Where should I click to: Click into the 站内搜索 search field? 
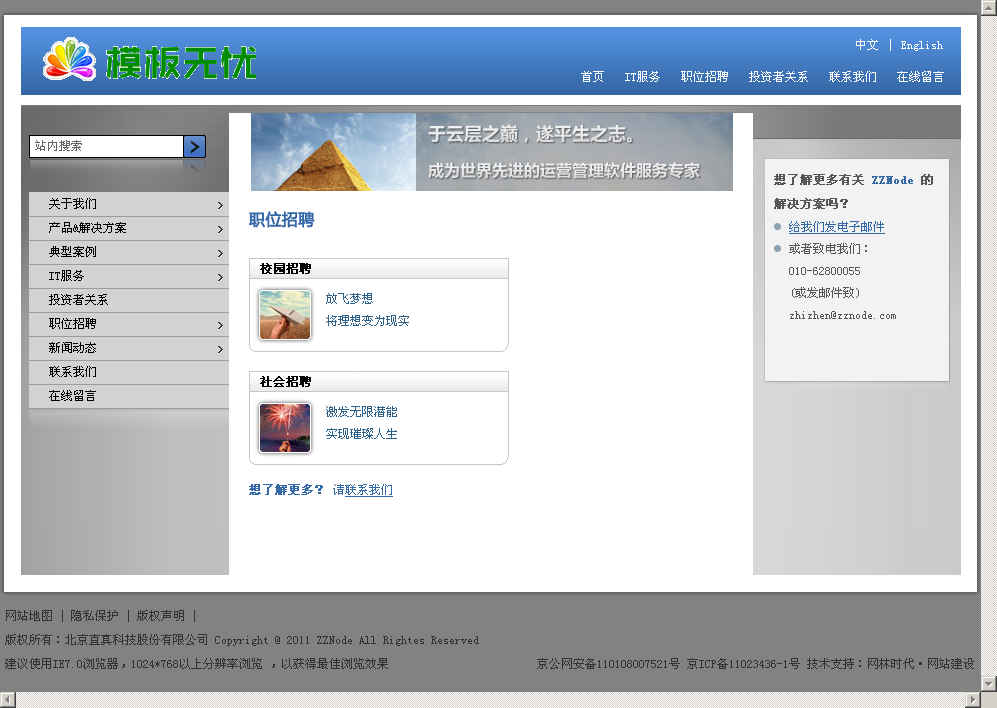106,146
